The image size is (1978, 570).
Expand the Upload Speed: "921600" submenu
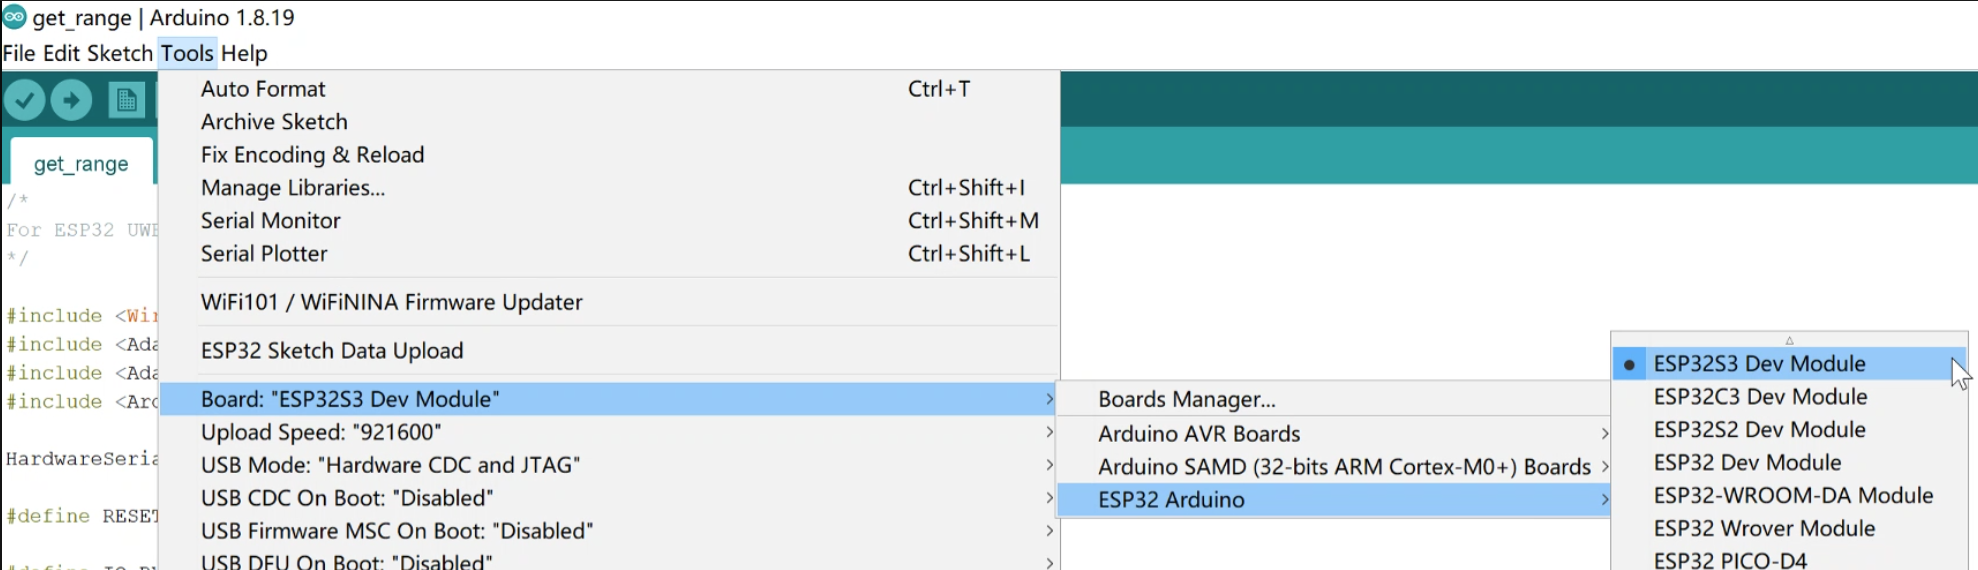609,432
